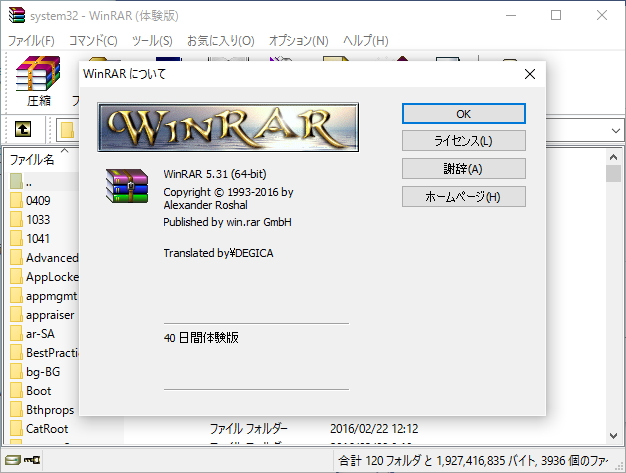Image resolution: width=626 pixels, height=473 pixels.
Task: Click the CatRoot date 2016/02/22 12:12
Action: pos(374,428)
